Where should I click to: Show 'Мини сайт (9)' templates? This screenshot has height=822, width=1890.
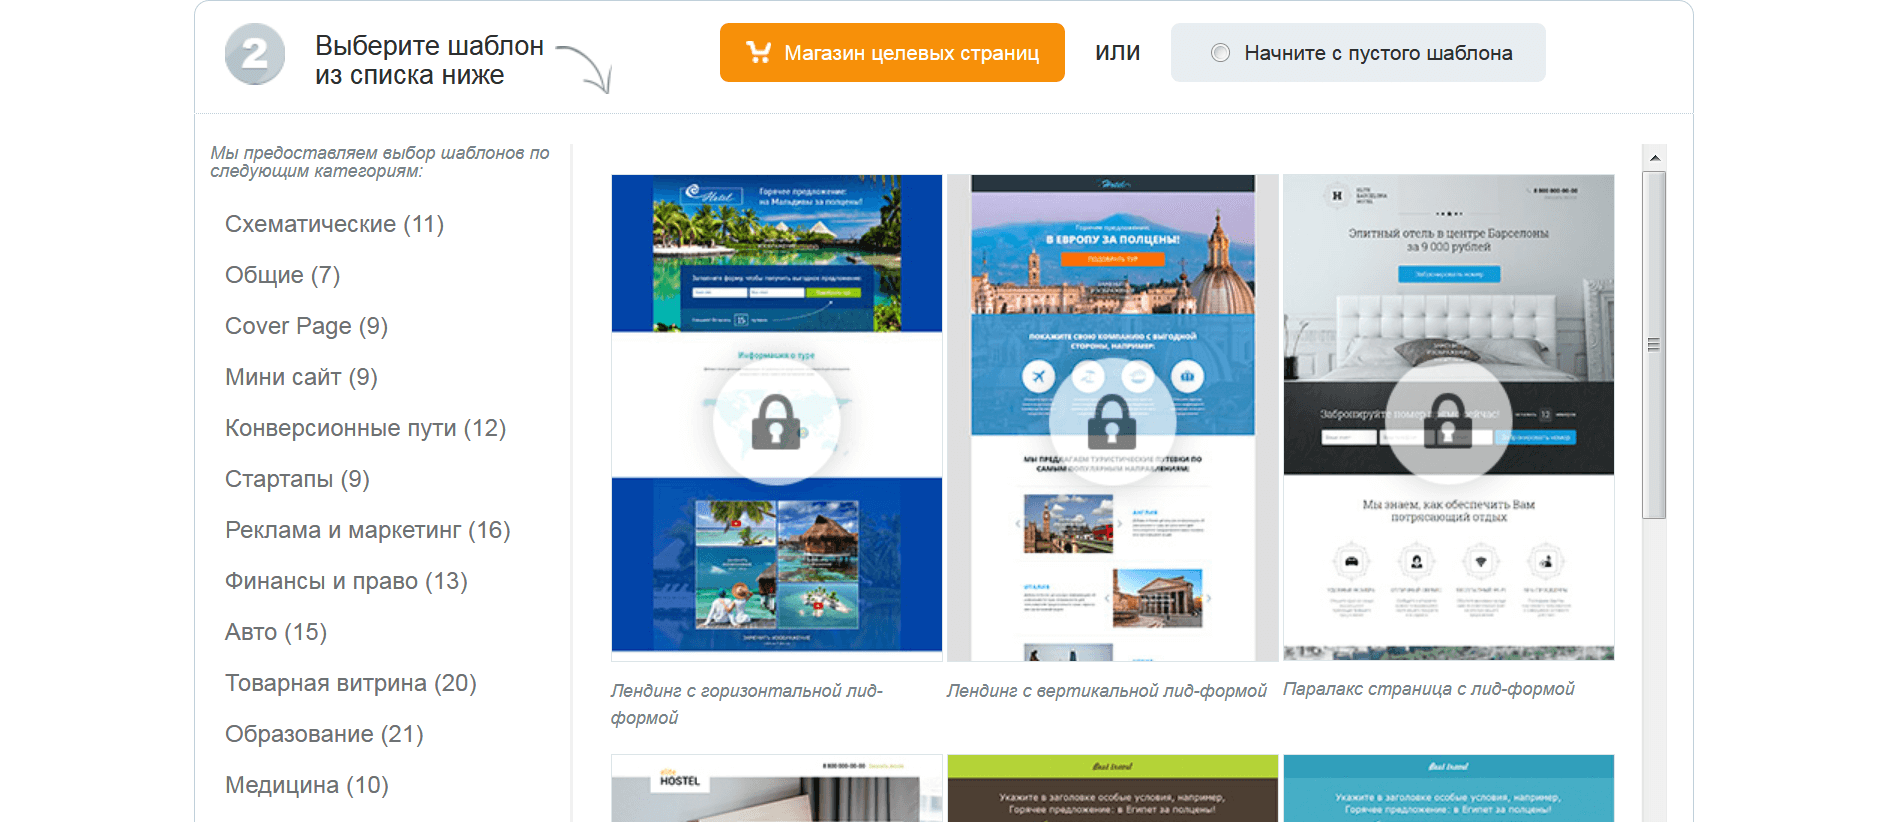point(301,377)
